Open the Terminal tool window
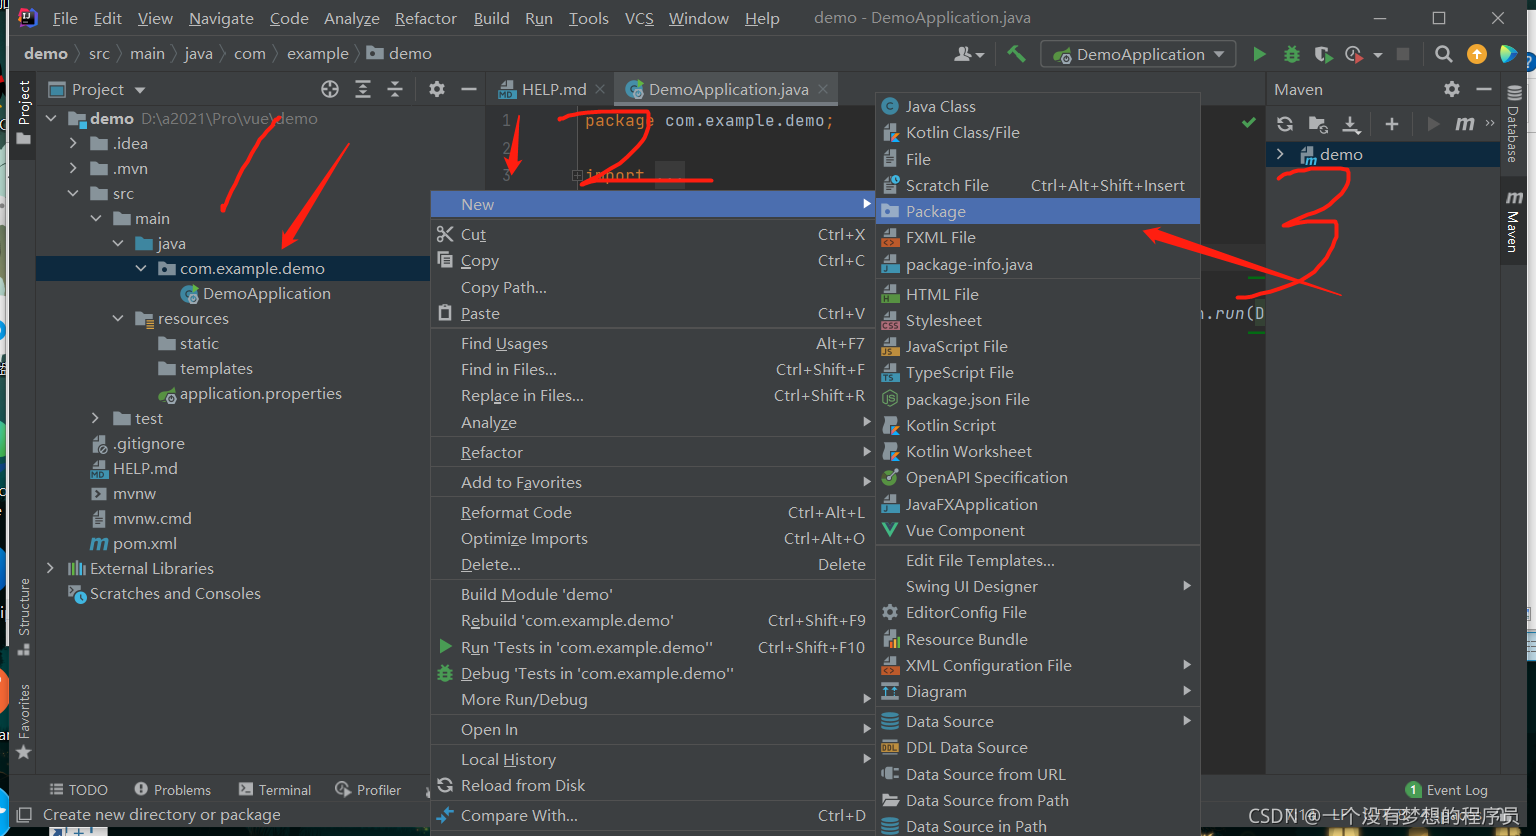 (275, 789)
